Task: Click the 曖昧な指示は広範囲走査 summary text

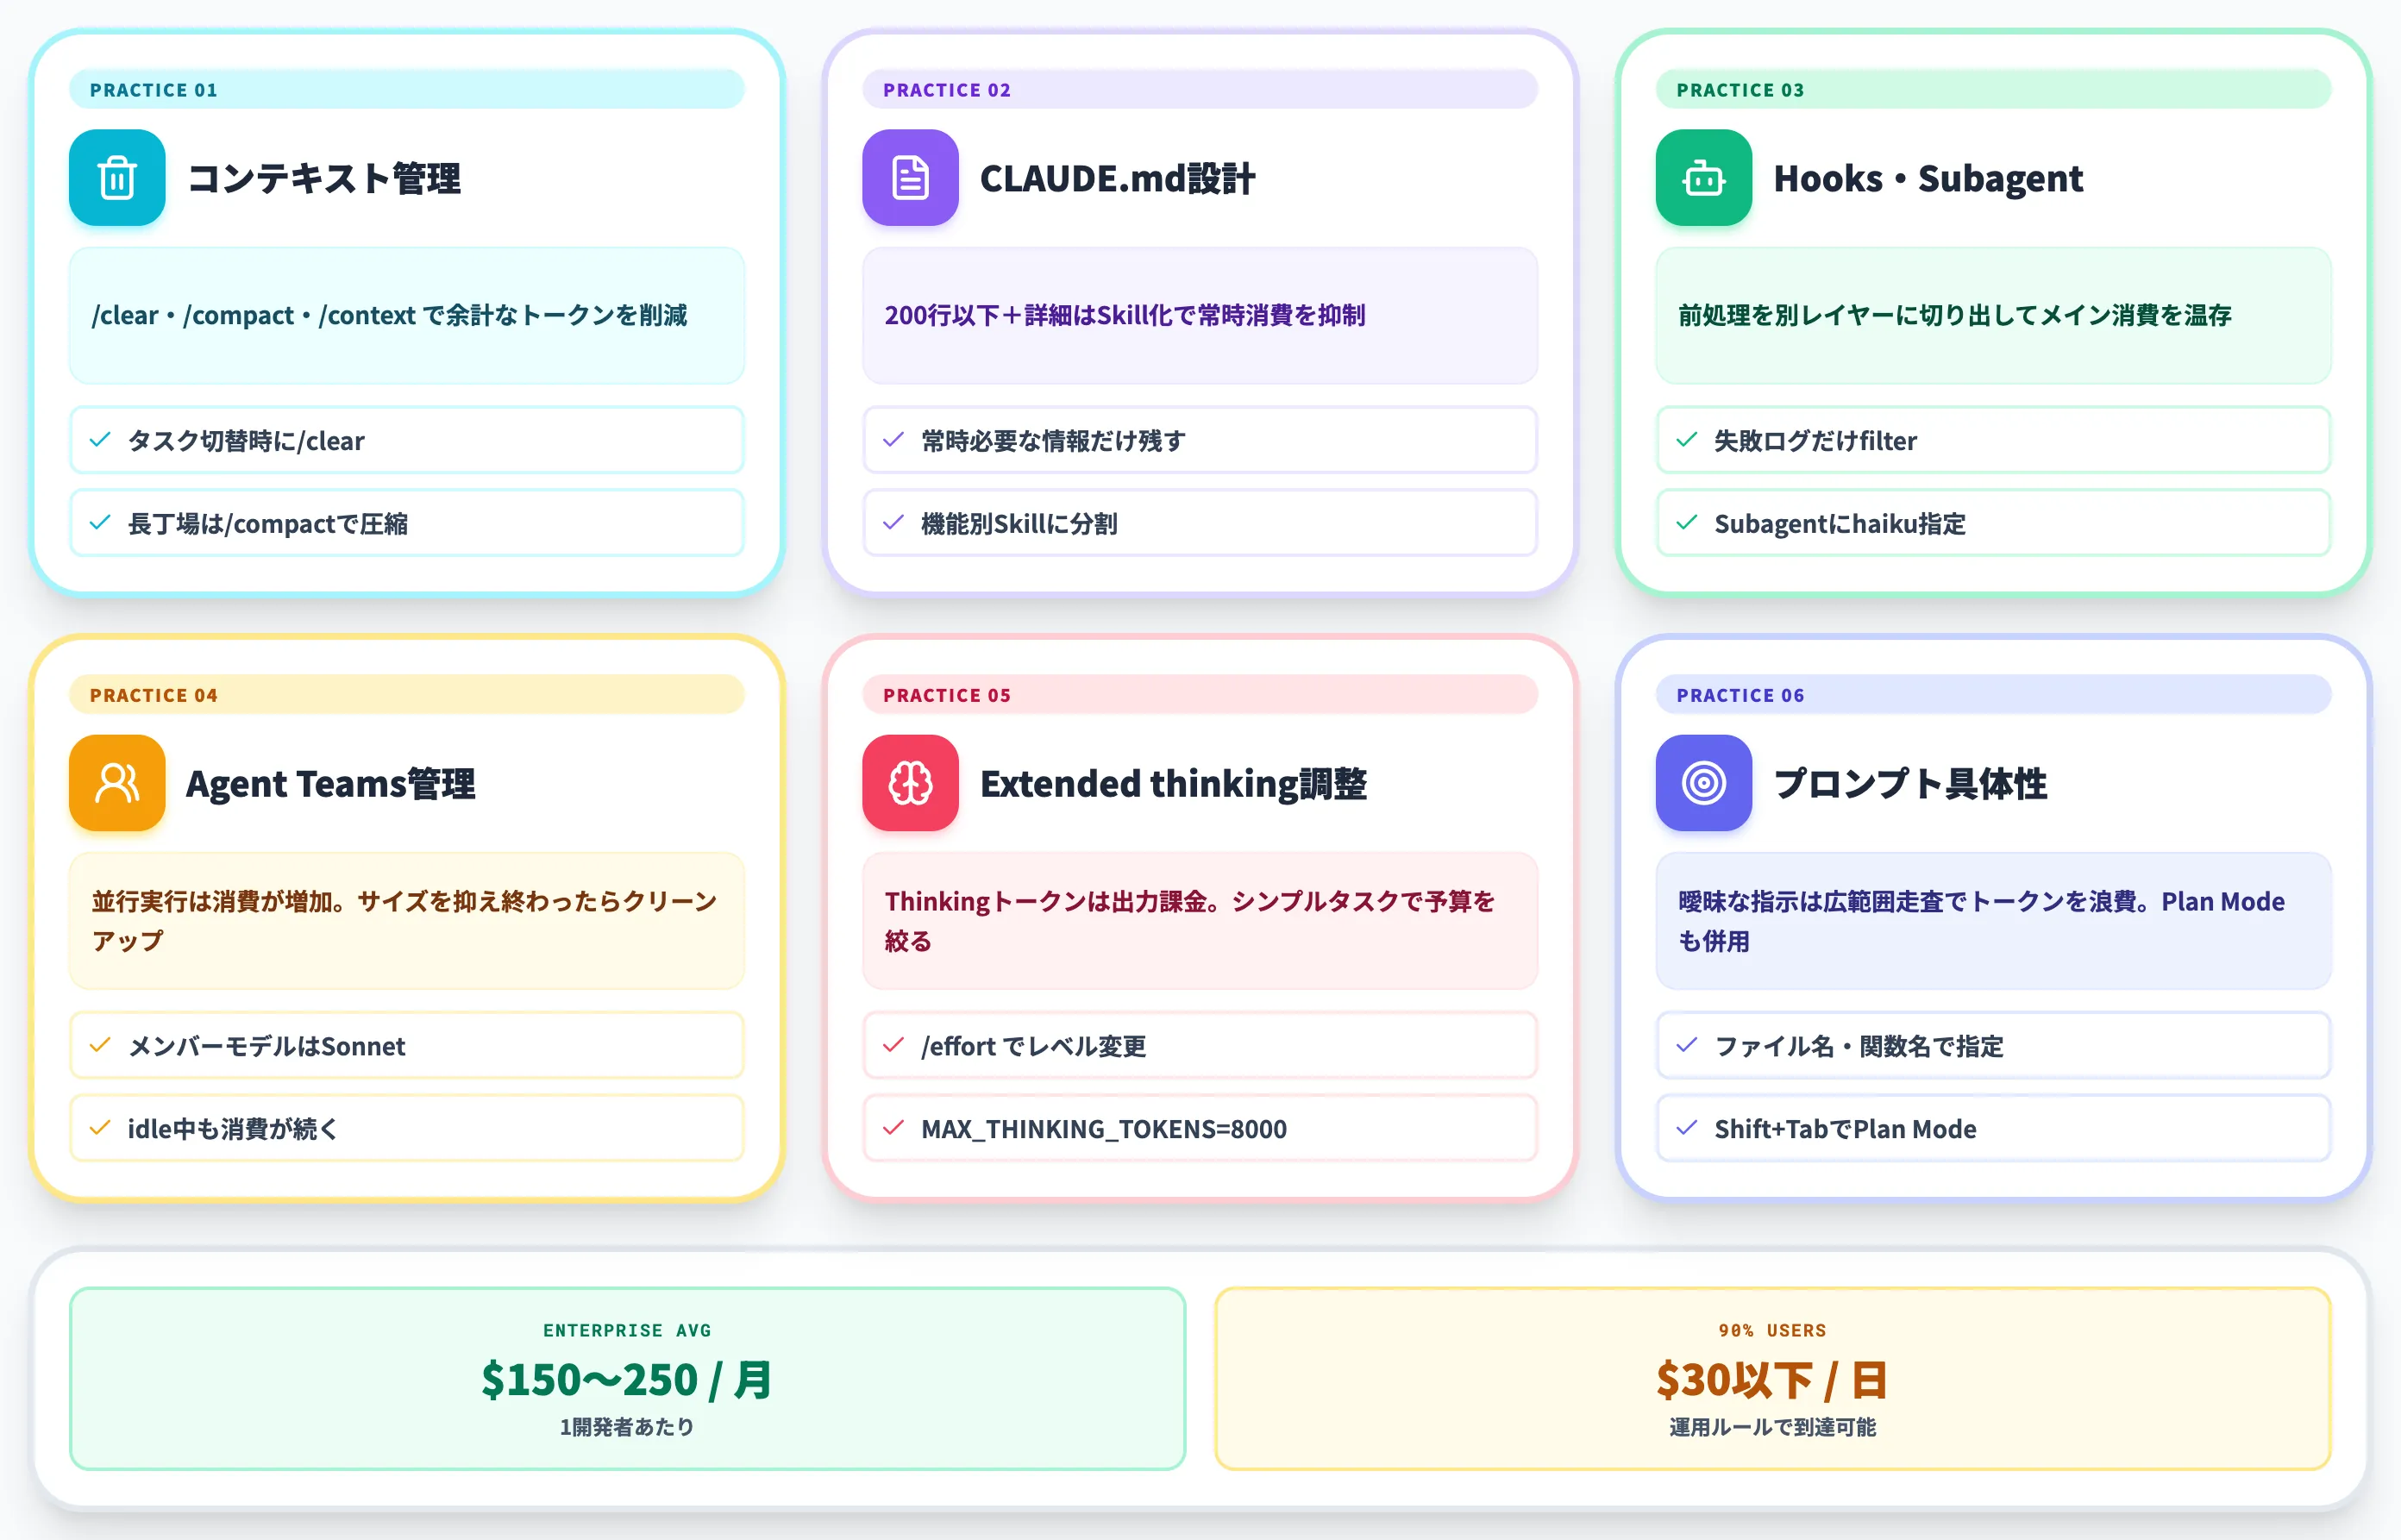Action: coord(1981,921)
